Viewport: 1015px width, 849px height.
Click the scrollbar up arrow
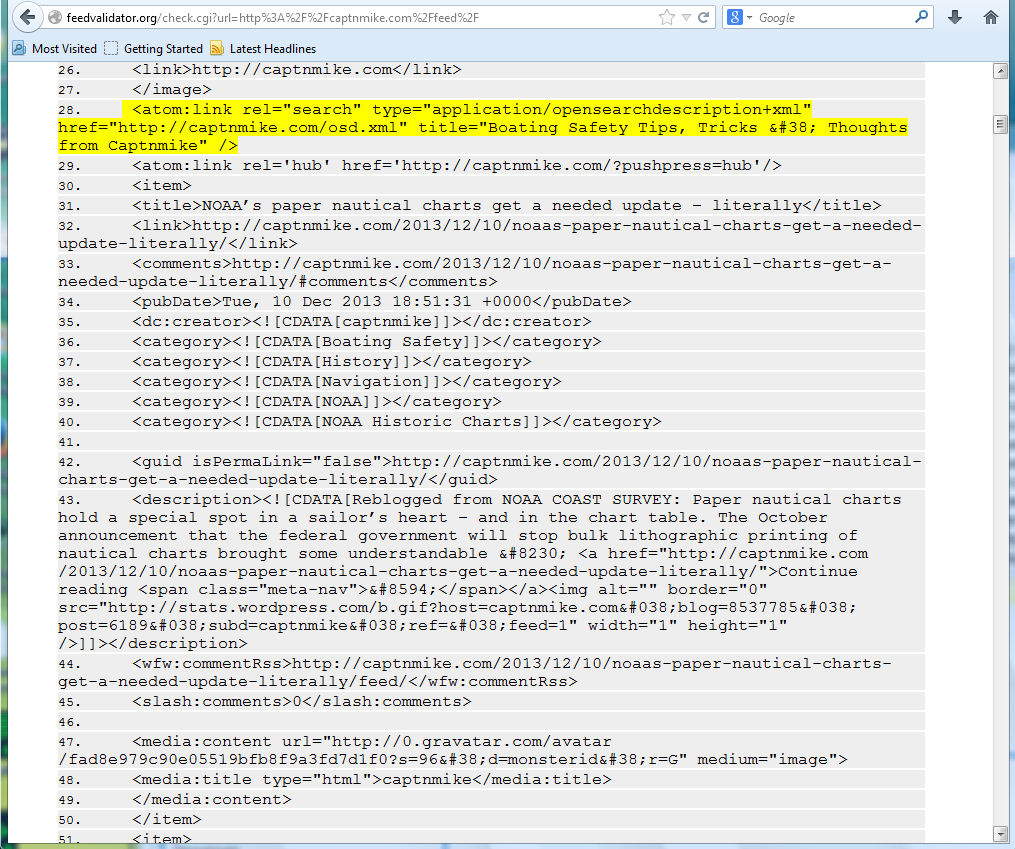999,71
